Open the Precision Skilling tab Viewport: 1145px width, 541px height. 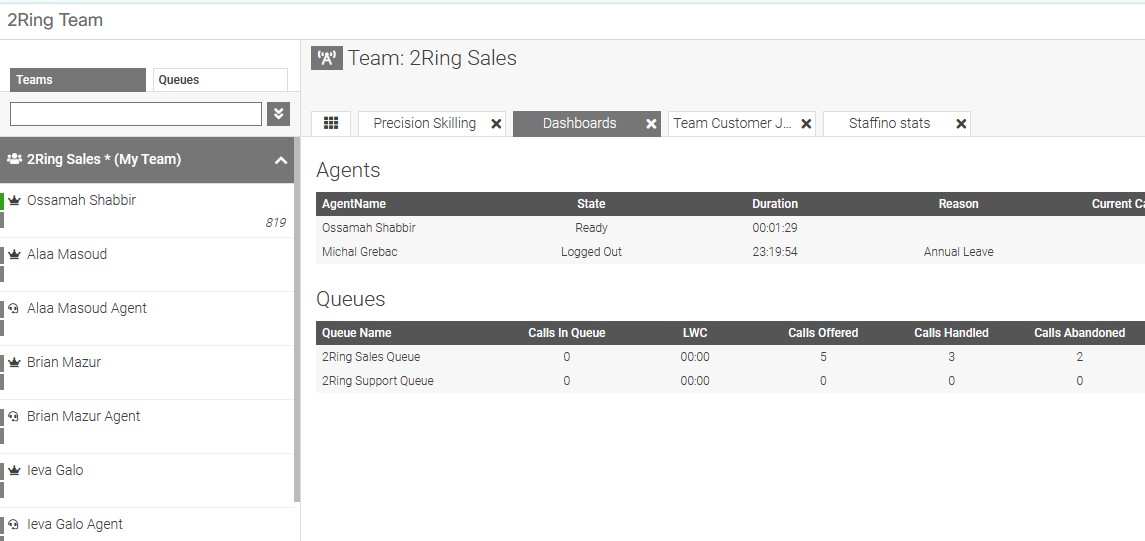[424, 123]
